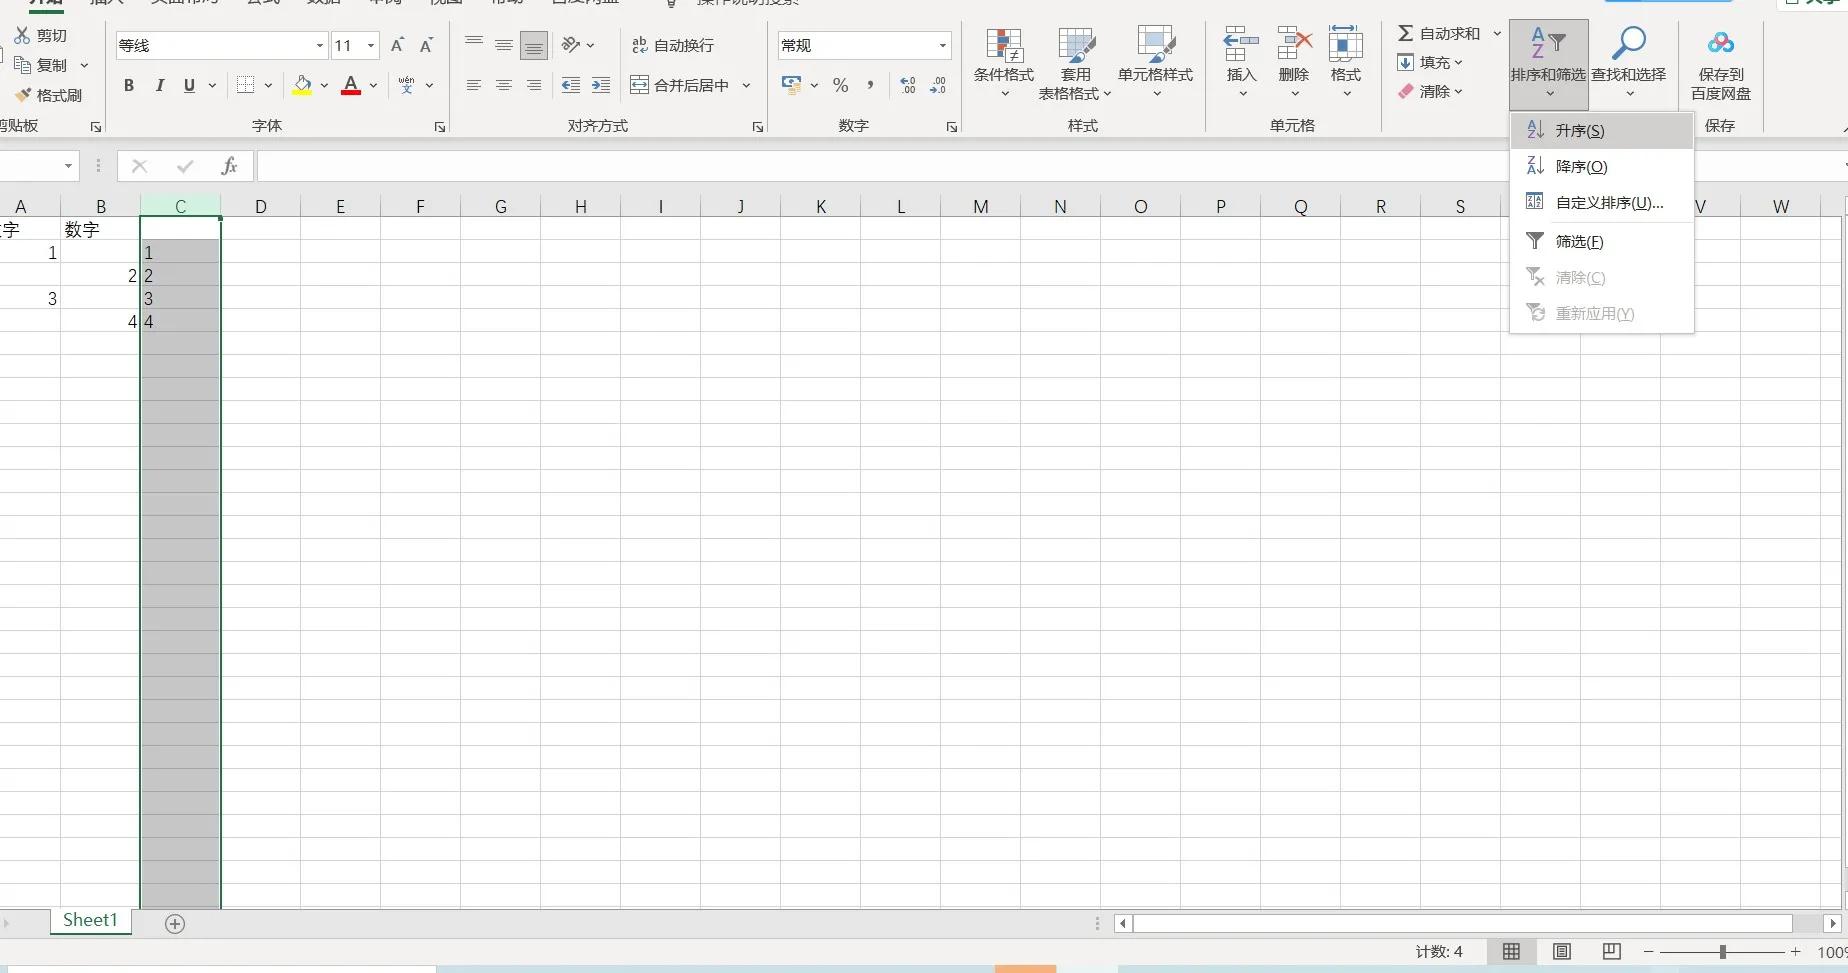Open Conditional Formatting (条件格式)
1848x973 pixels.
pos(1004,63)
